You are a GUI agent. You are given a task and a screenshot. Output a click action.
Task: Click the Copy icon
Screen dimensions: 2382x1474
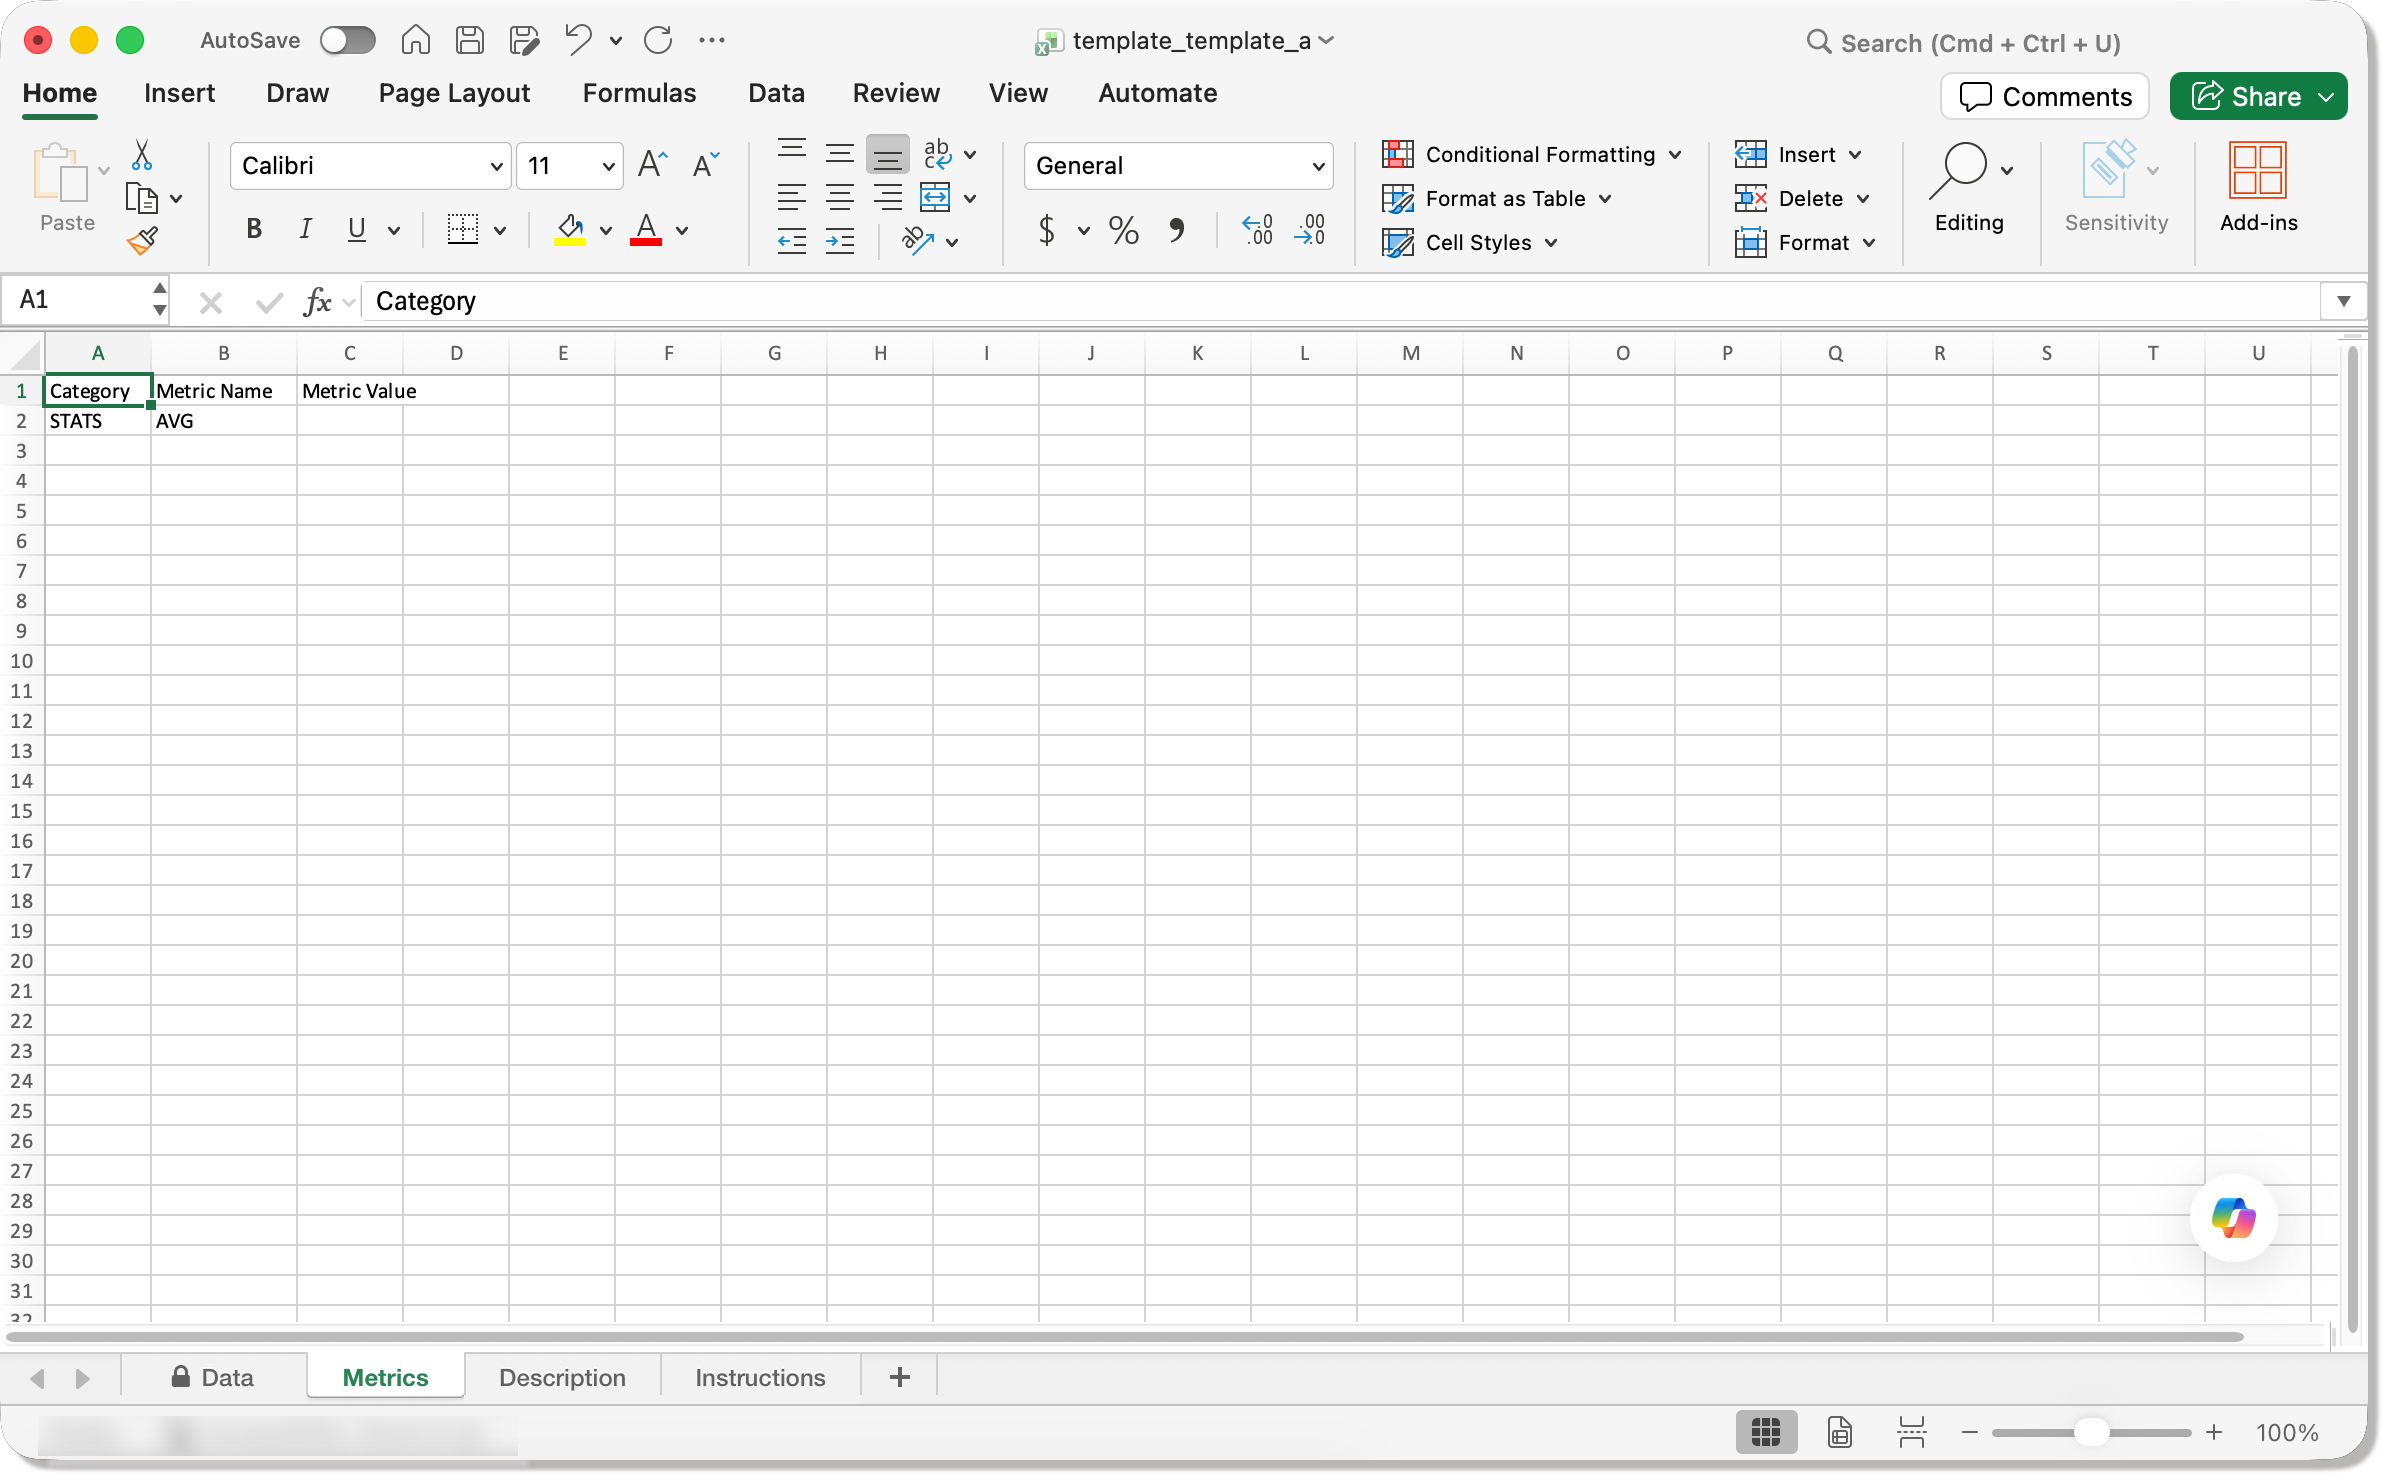coord(142,199)
